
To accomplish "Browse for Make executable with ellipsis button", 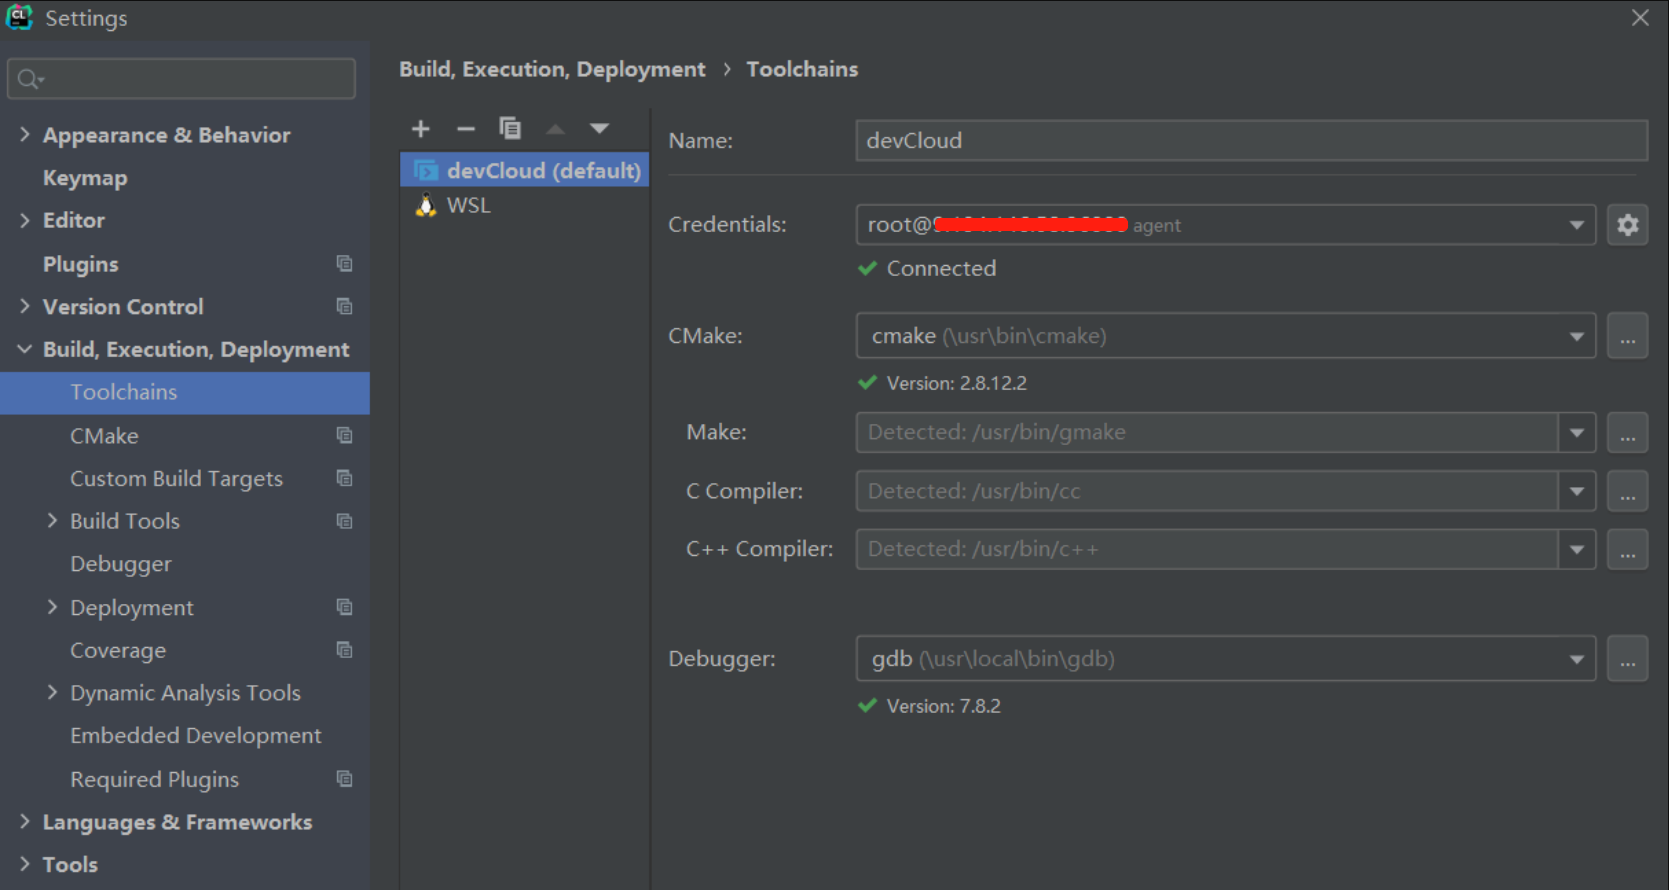I will click(x=1628, y=432).
